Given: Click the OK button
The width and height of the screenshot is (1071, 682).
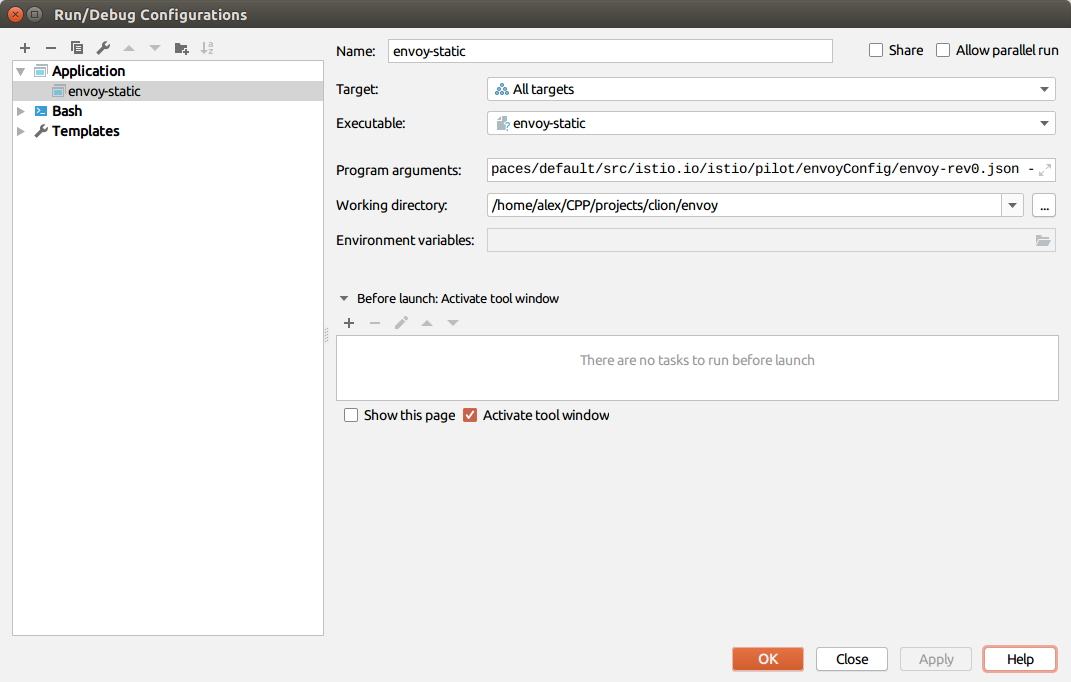Looking at the screenshot, I should point(767,658).
